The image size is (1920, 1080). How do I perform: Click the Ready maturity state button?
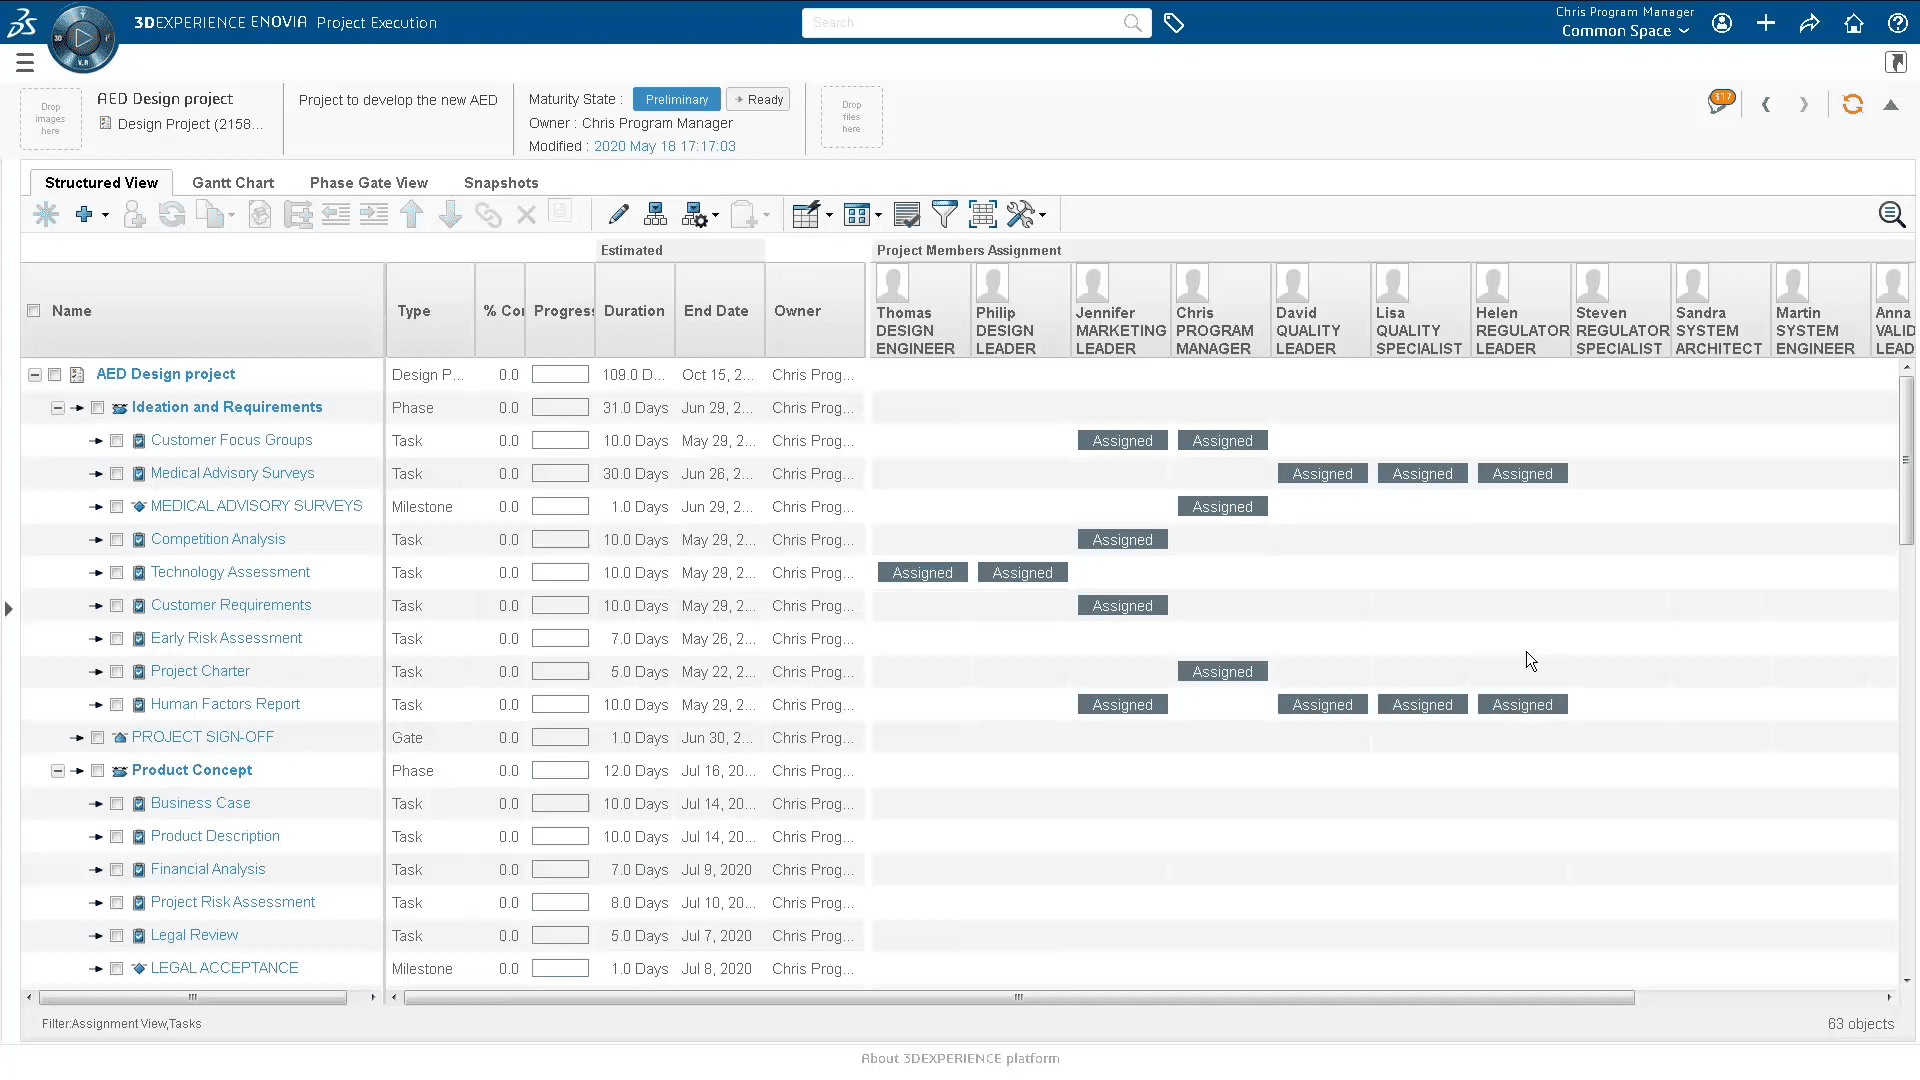pyautogui.click(x=758, y=100)
